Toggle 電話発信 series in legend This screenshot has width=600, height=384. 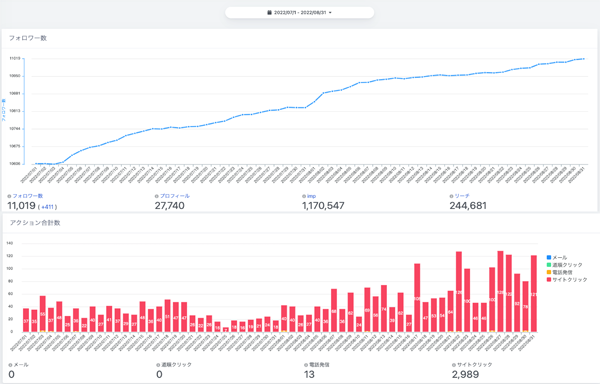tap(560, 272)
